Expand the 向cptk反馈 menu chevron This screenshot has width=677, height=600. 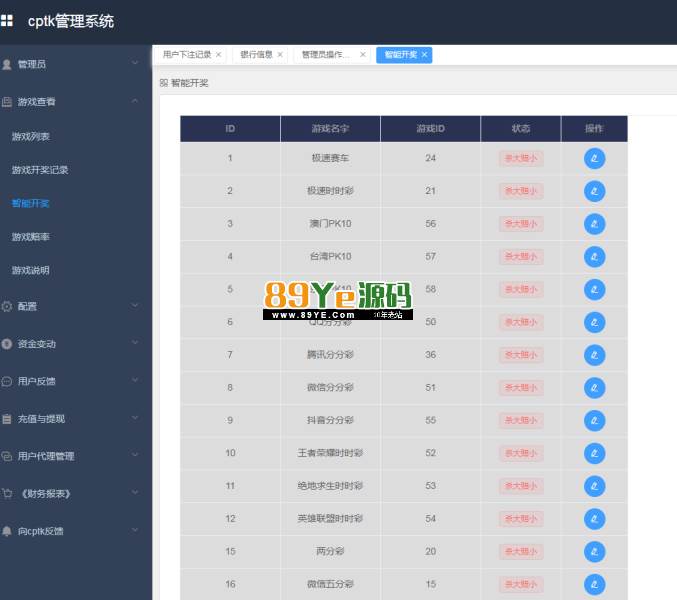(x=135, y=530)
